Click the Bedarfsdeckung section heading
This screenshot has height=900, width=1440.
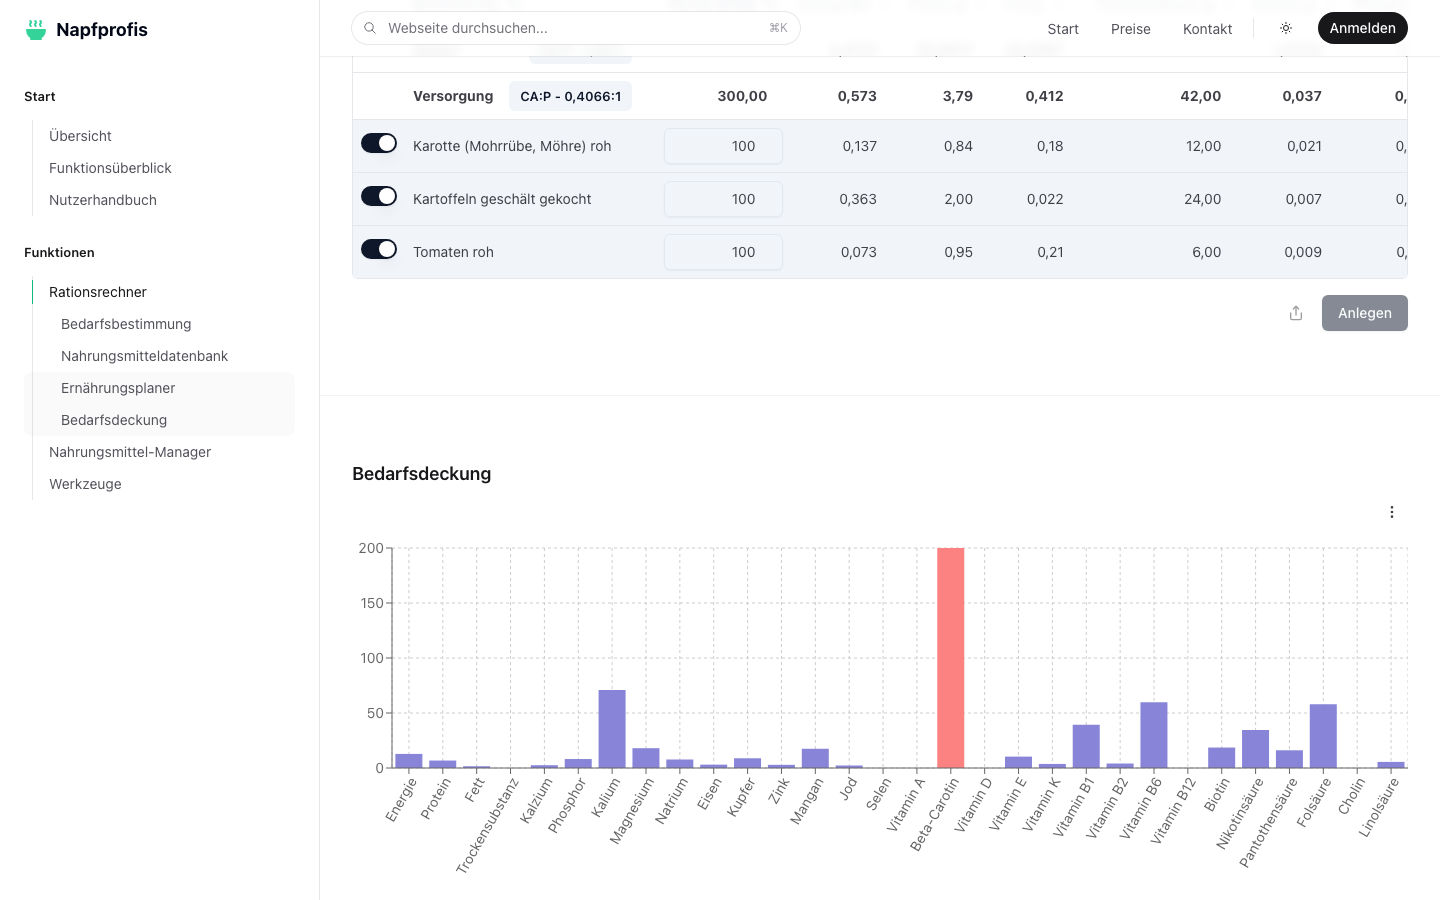[421, 474]
